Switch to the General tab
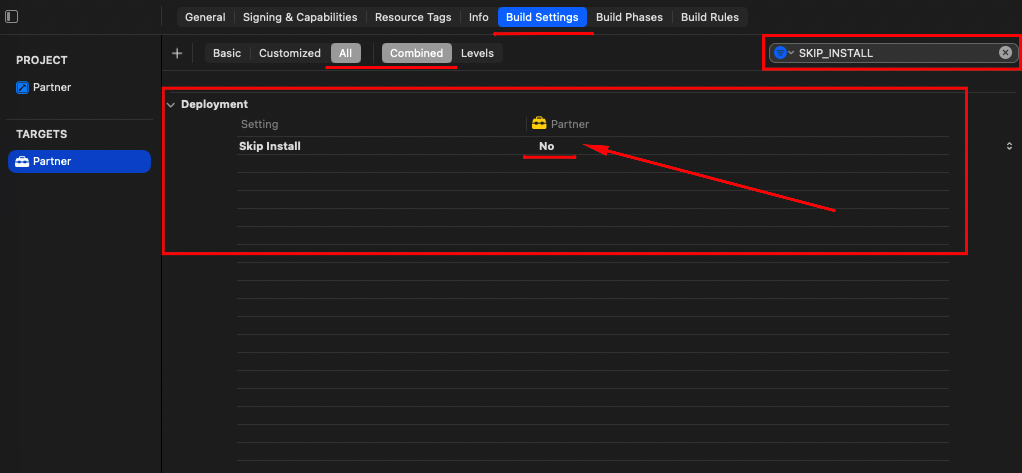Viewport: 1022px width, 473px height. 205,17
